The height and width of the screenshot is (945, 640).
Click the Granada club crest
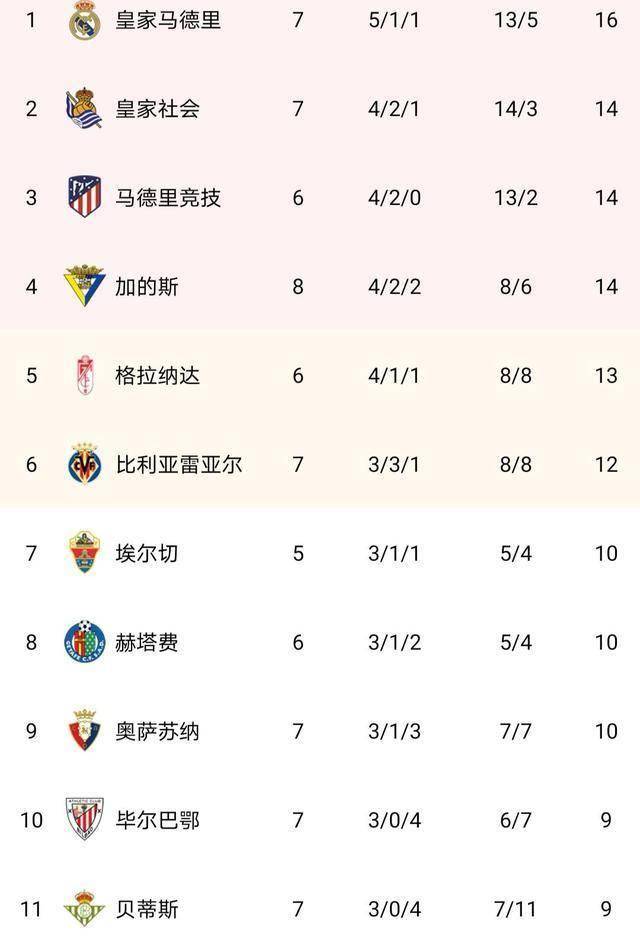(84, 375)
